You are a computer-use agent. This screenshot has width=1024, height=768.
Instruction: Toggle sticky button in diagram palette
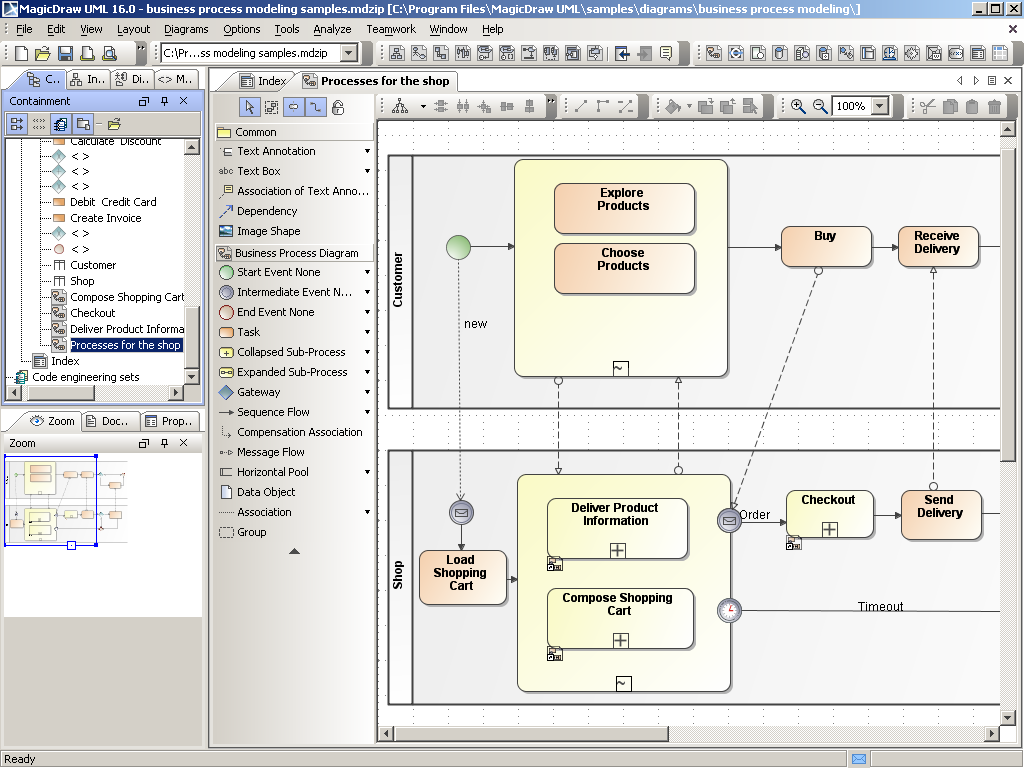click(294, 107)
